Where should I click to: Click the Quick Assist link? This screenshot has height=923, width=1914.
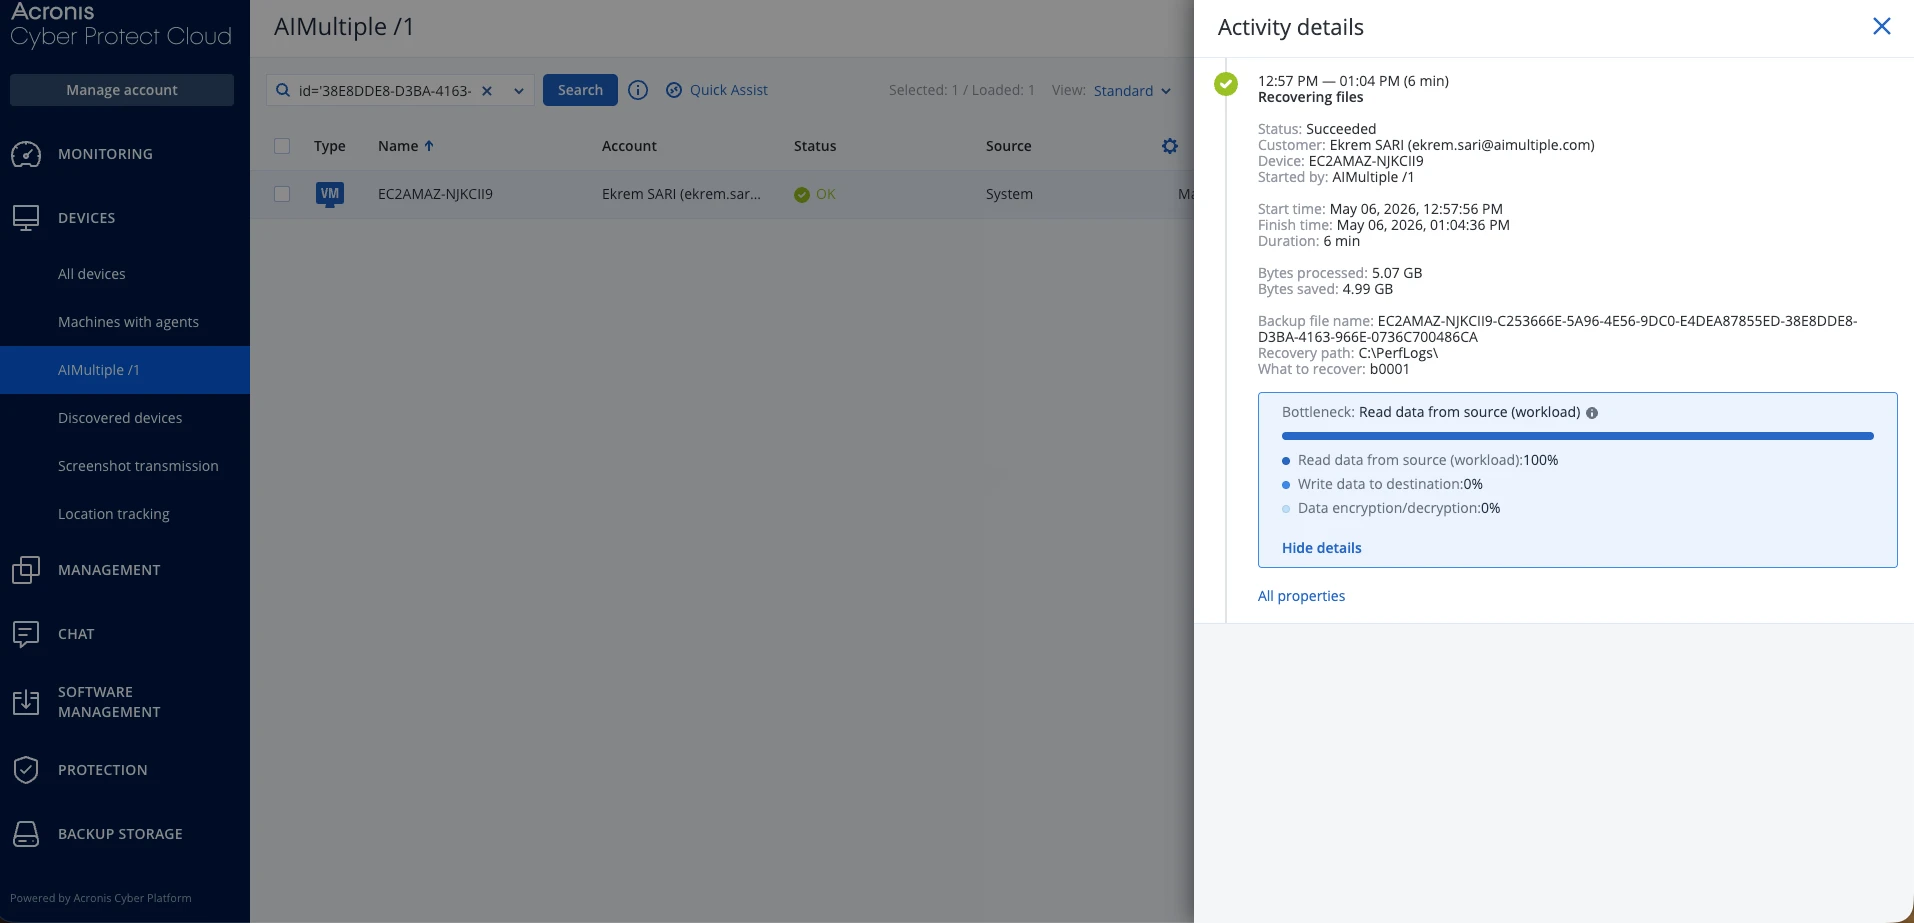pyautogui.click(x=729, y=90)
